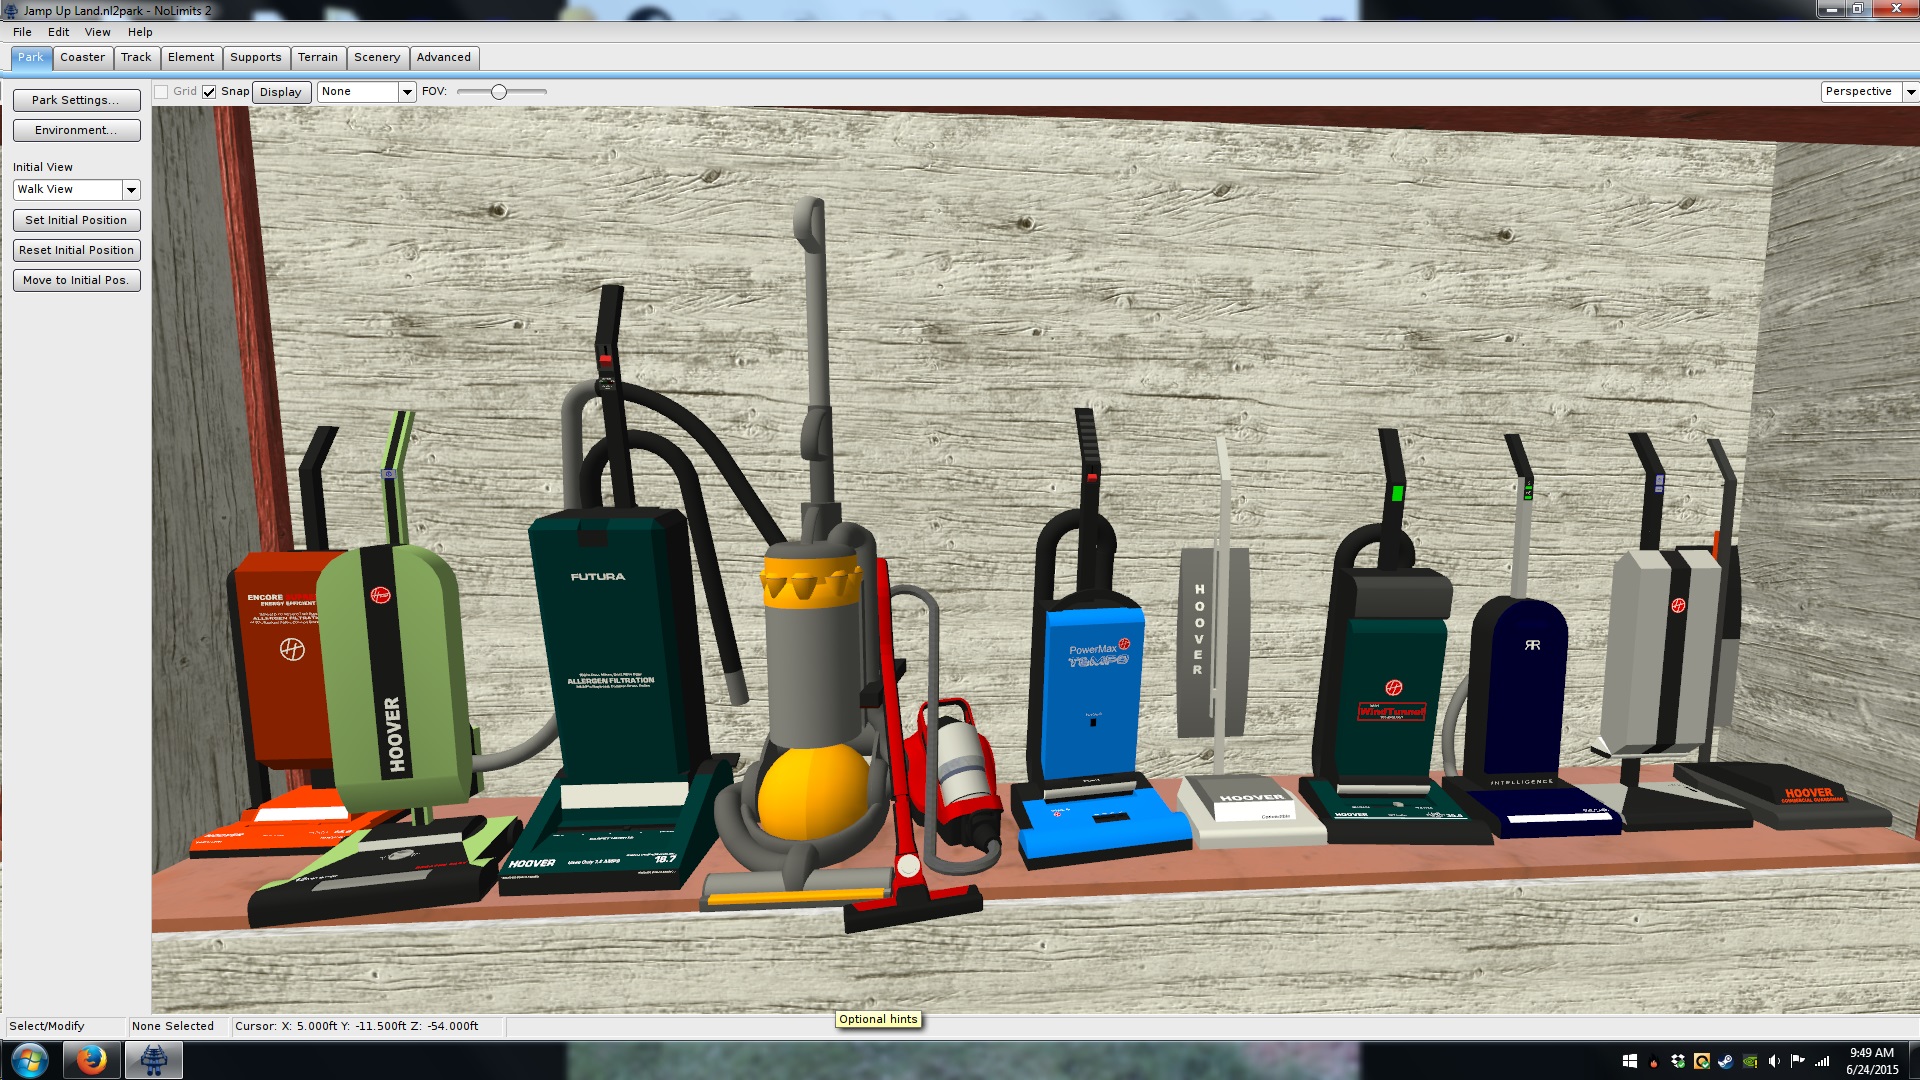Open the Windows Start menu

tap(29, 1060)
